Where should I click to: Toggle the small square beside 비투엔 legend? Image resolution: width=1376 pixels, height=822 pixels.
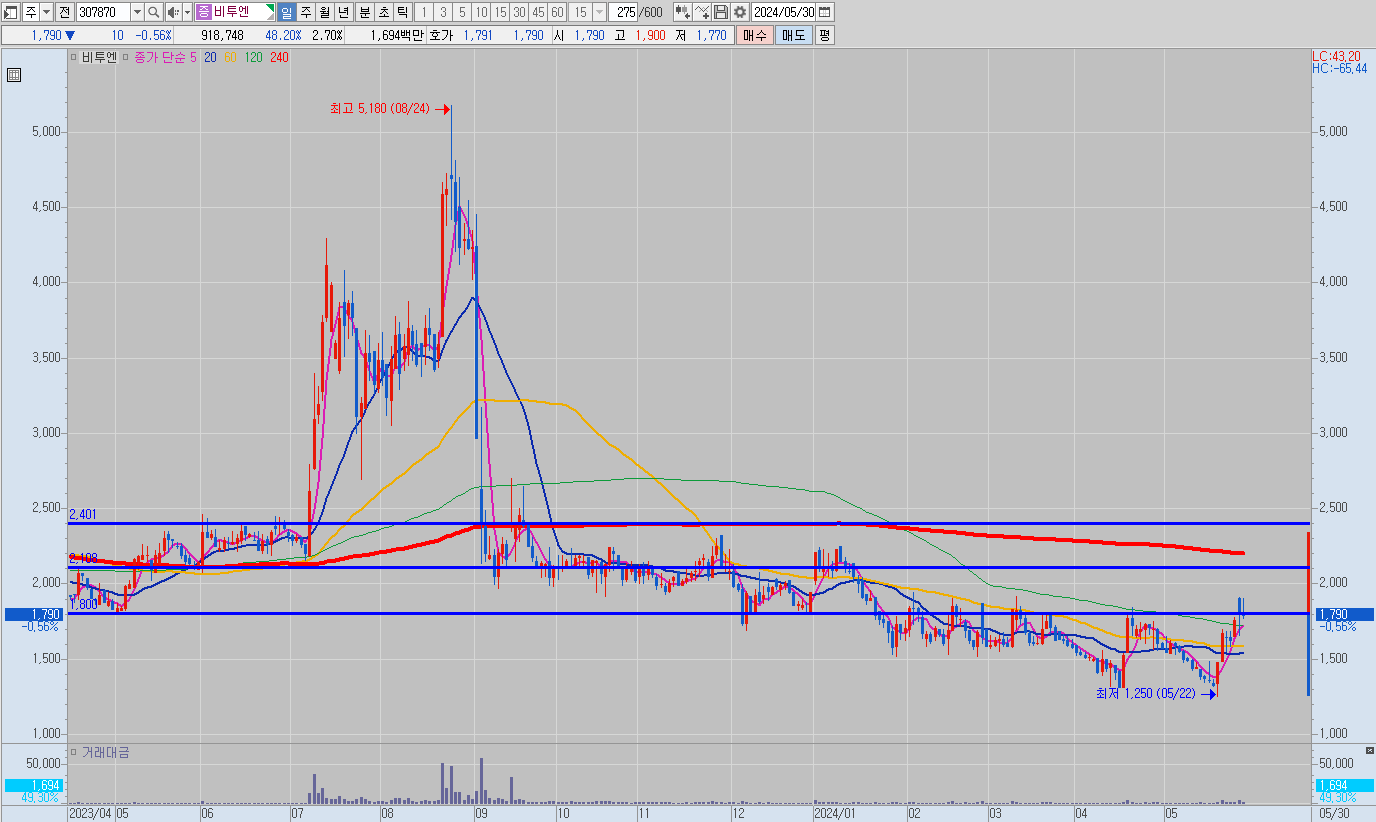tap(73, 57)
